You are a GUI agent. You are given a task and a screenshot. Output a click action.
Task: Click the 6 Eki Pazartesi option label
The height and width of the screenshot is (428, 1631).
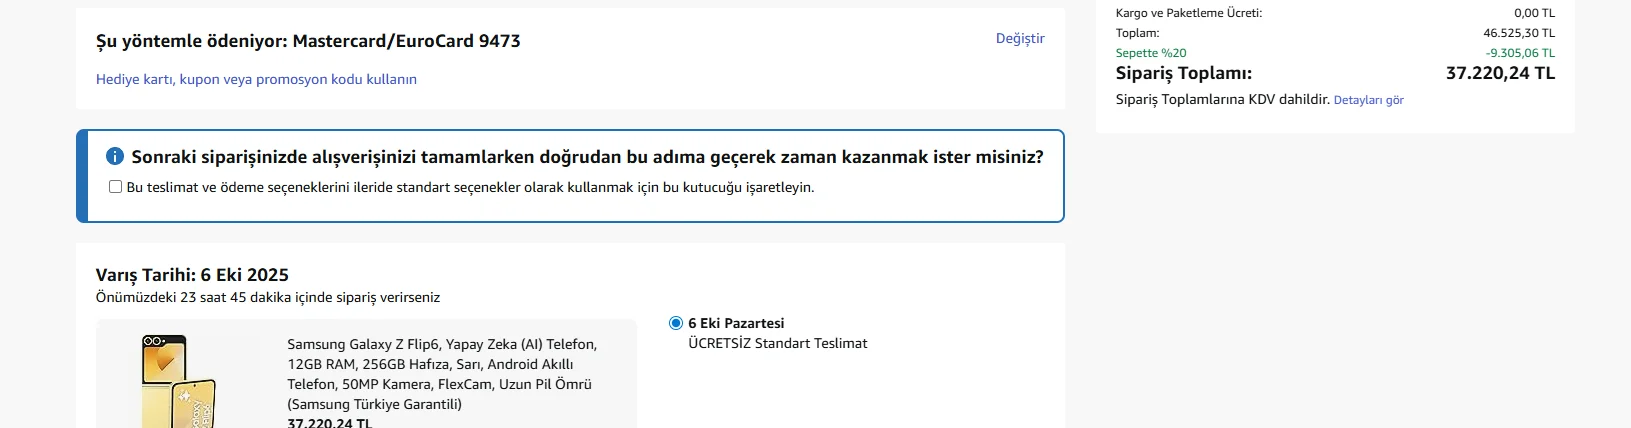click(x=736, y=323)
